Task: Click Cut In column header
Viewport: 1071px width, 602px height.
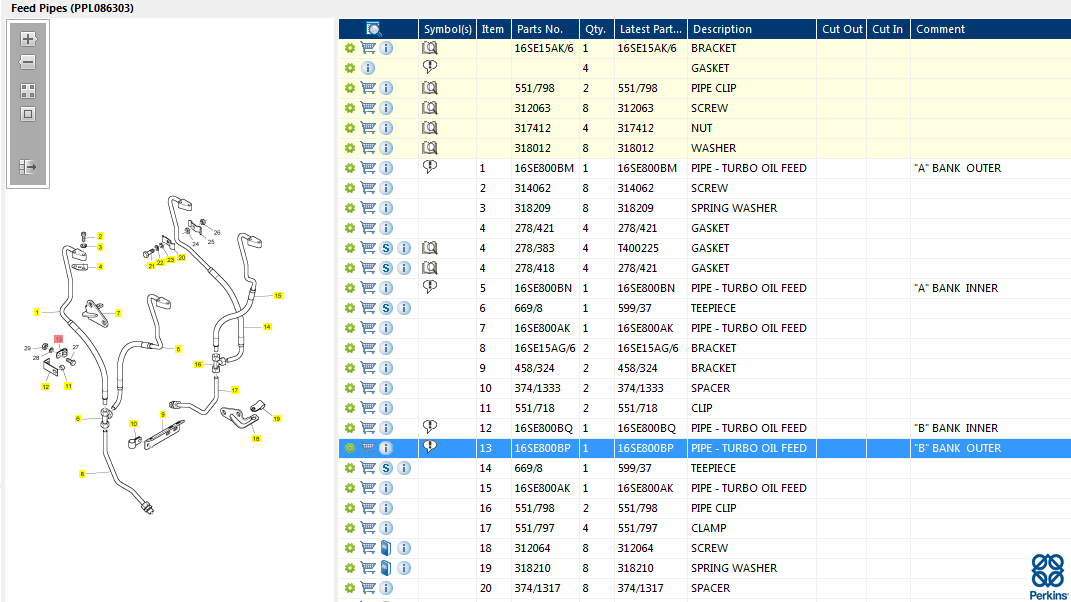Action: 888,29
